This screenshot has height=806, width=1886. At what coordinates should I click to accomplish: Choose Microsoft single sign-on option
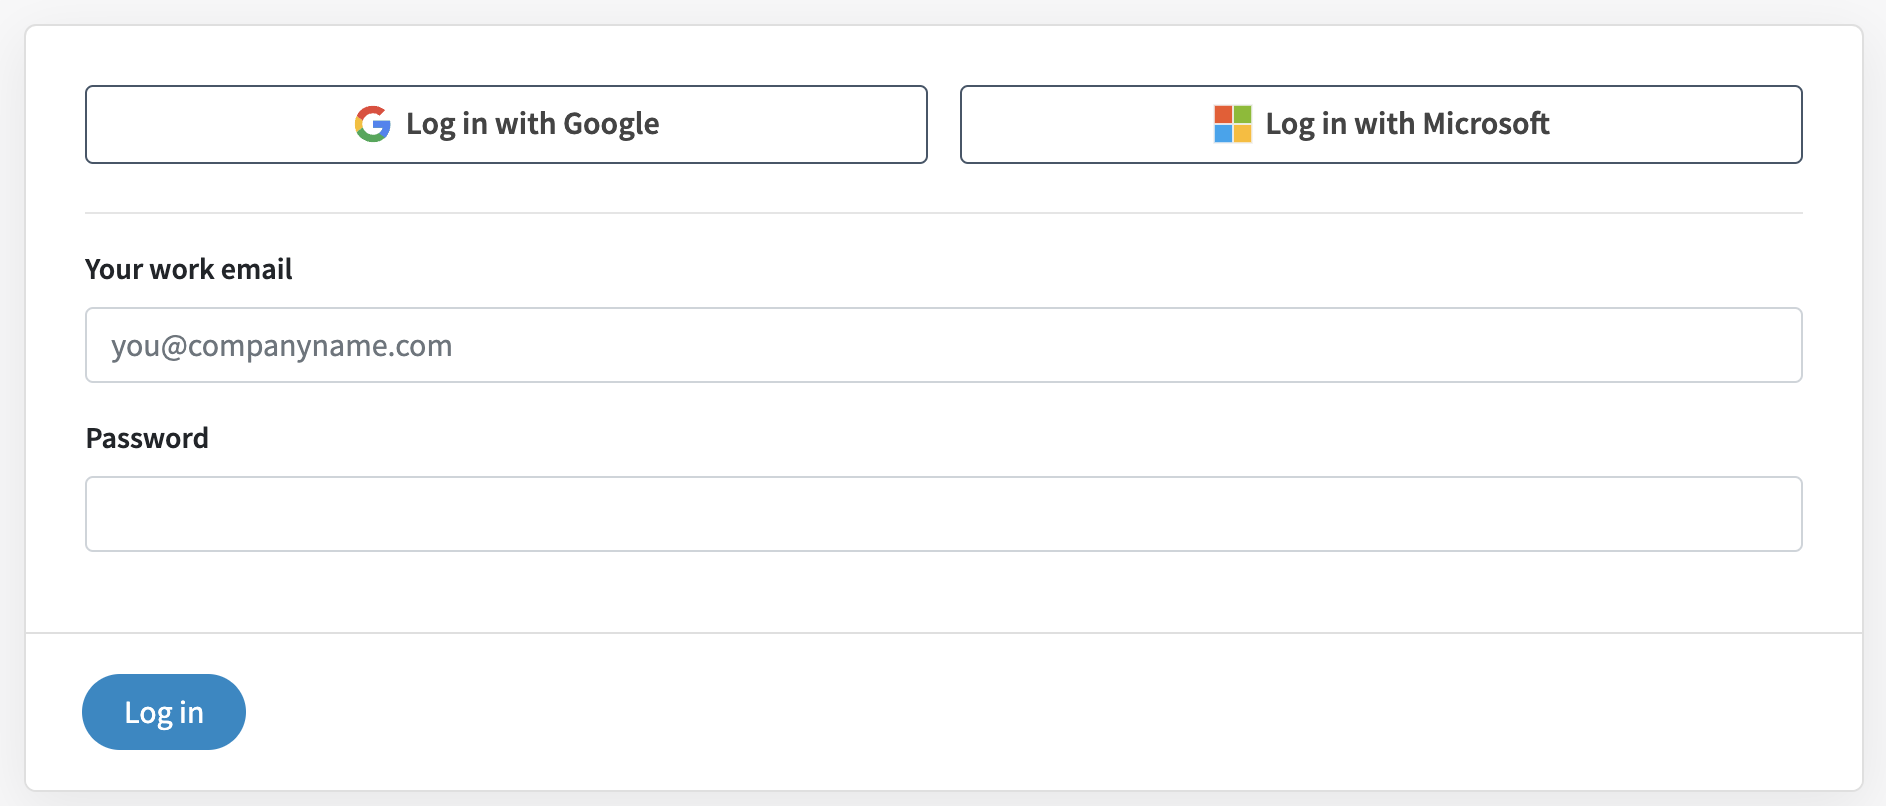click(1381, 124)
